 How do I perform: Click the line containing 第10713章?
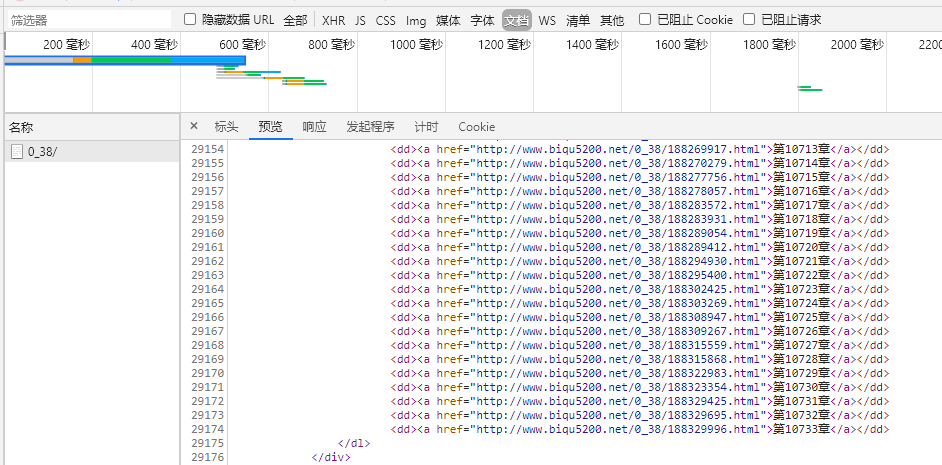point(640,149)
